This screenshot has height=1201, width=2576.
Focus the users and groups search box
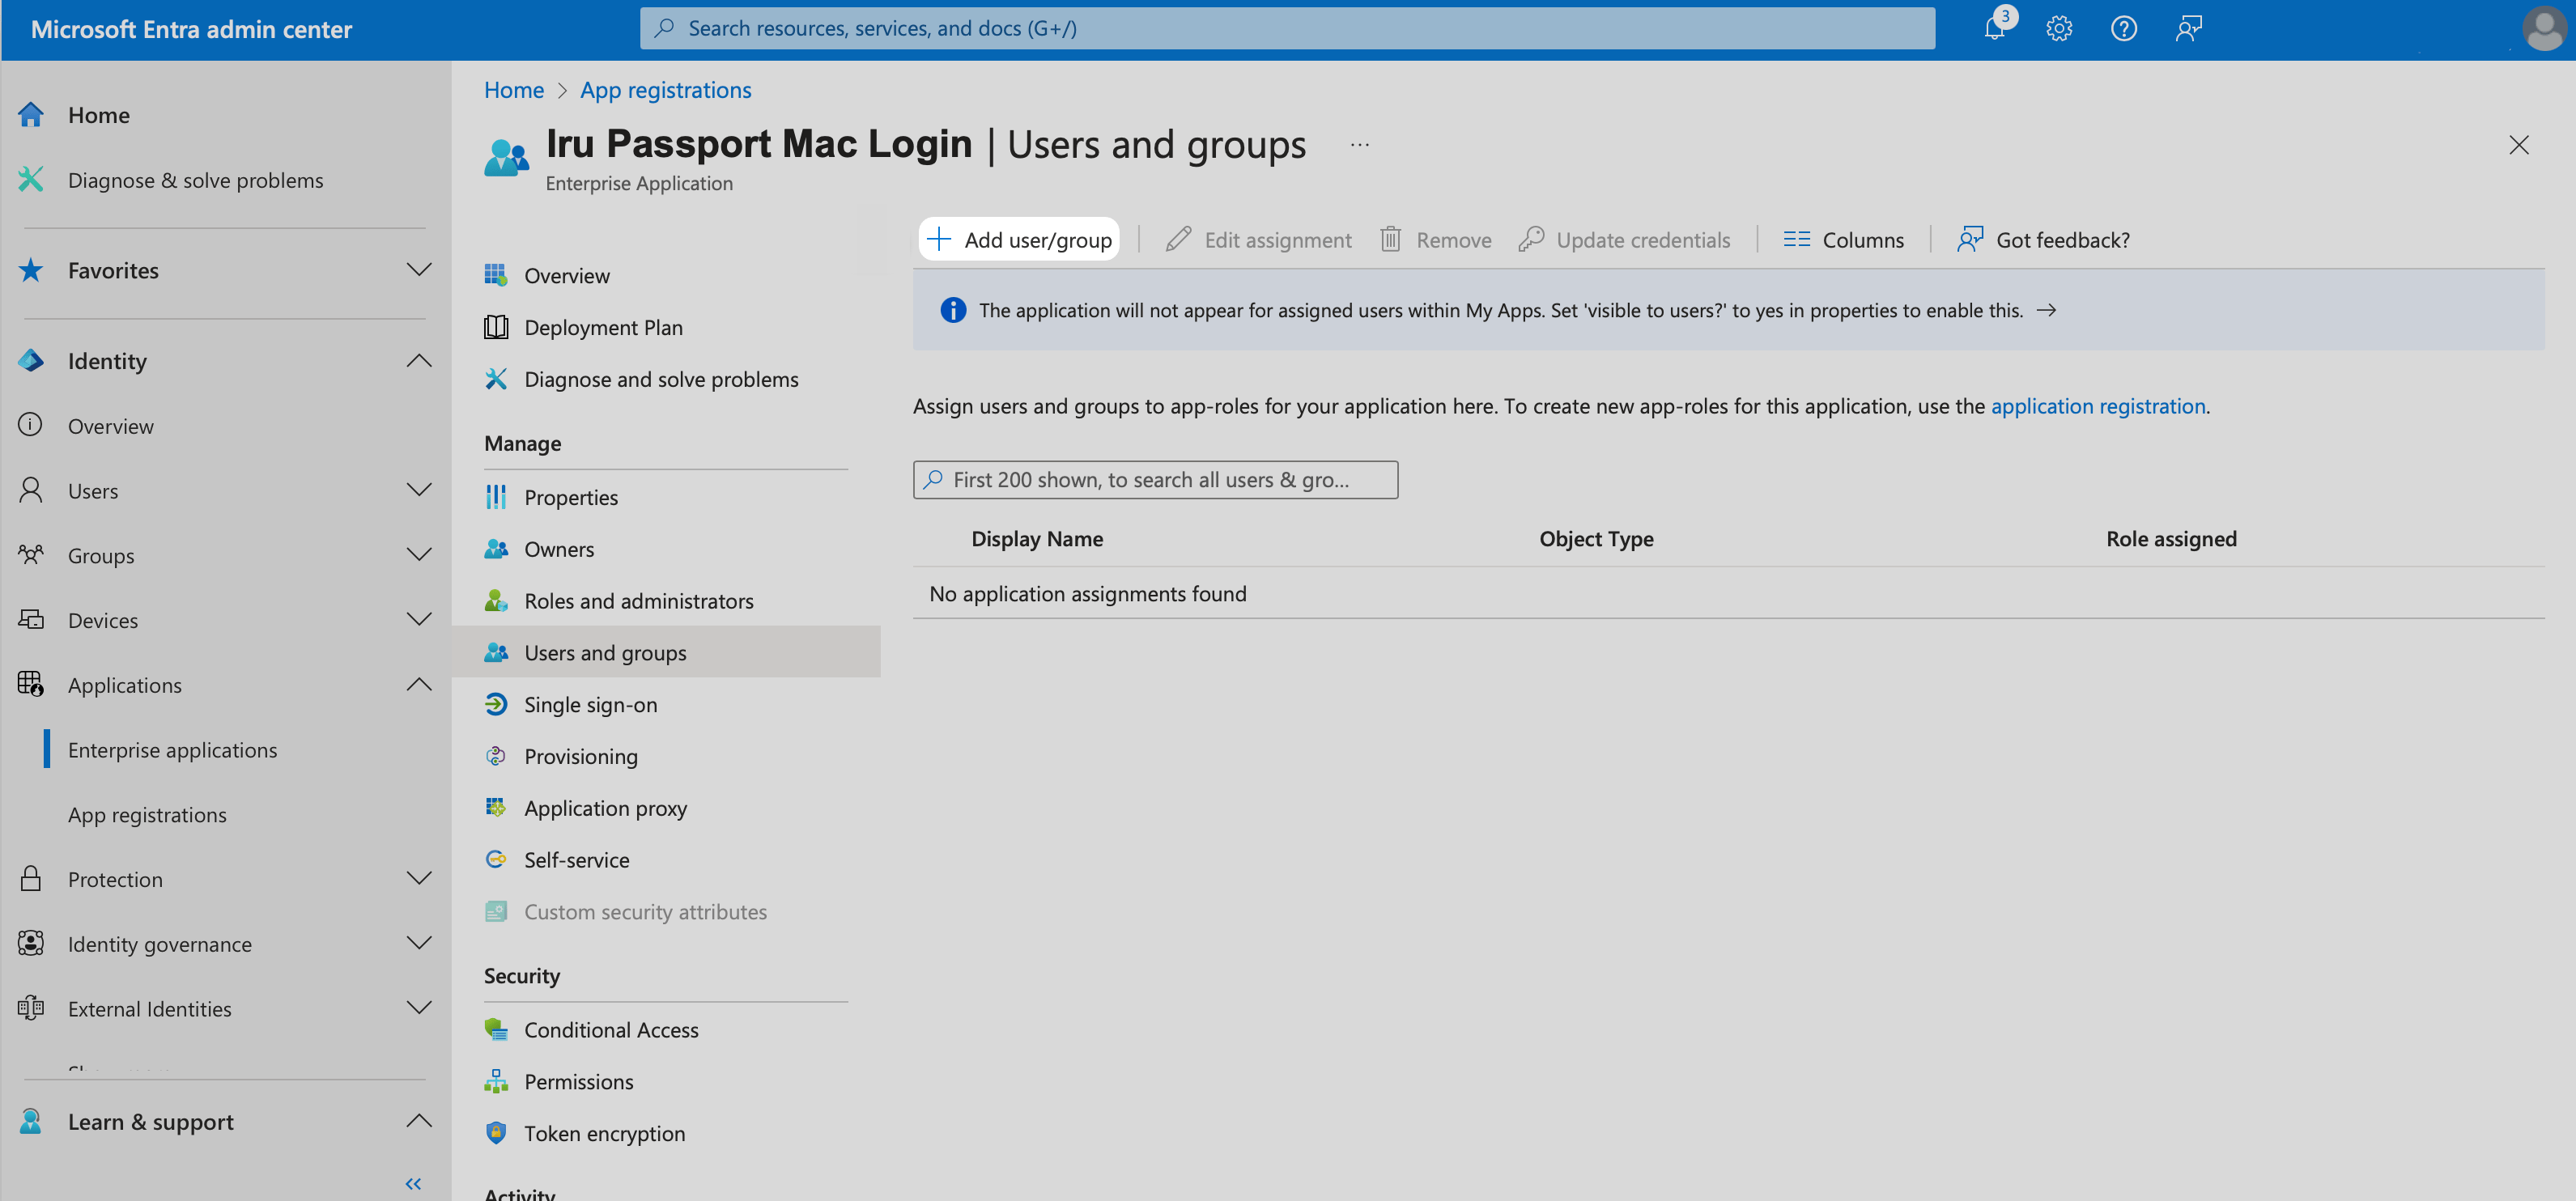click(1155, 479)
